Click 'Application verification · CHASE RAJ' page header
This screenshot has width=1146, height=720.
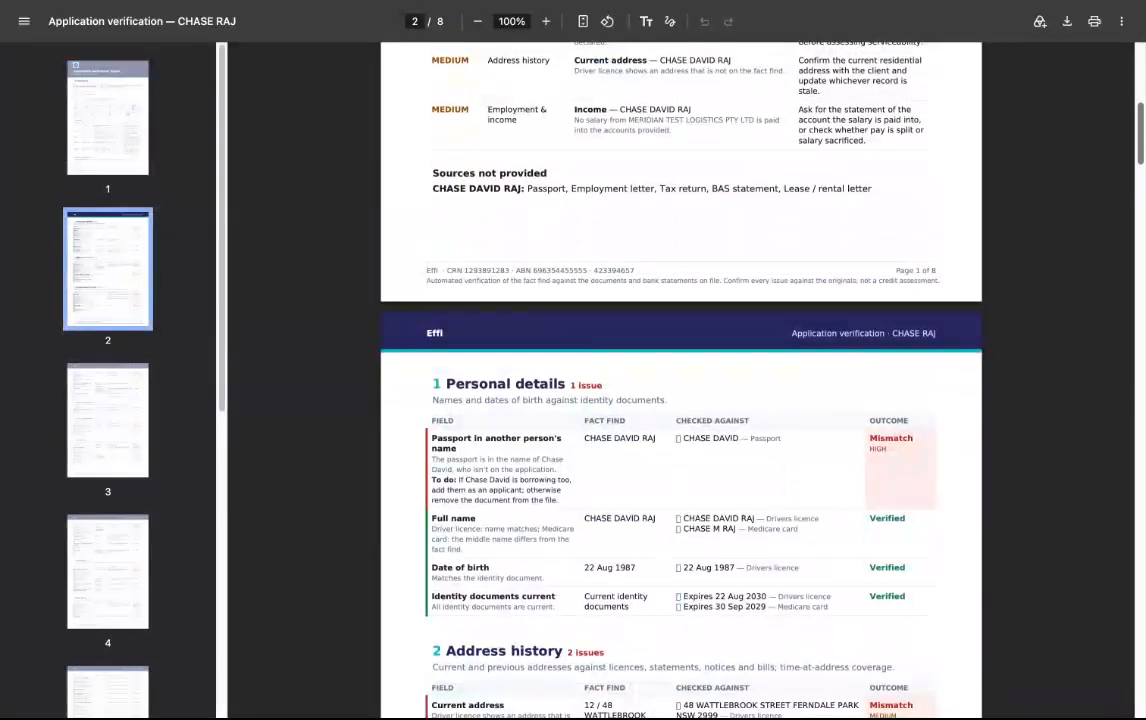863,333
